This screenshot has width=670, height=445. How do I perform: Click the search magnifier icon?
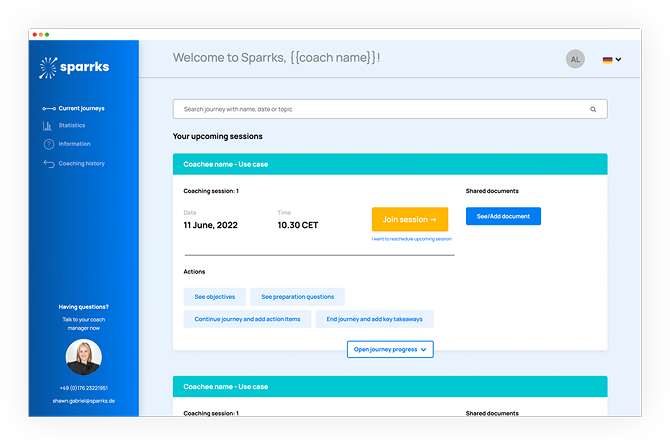coord(593,109)
